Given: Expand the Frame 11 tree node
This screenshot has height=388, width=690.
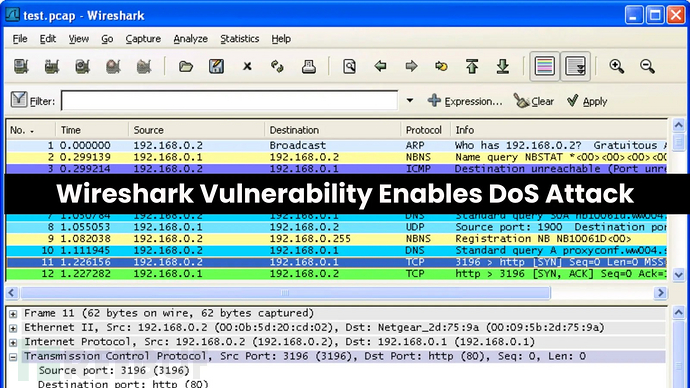Looking at the screenshot, I should (x=13, y=314).
